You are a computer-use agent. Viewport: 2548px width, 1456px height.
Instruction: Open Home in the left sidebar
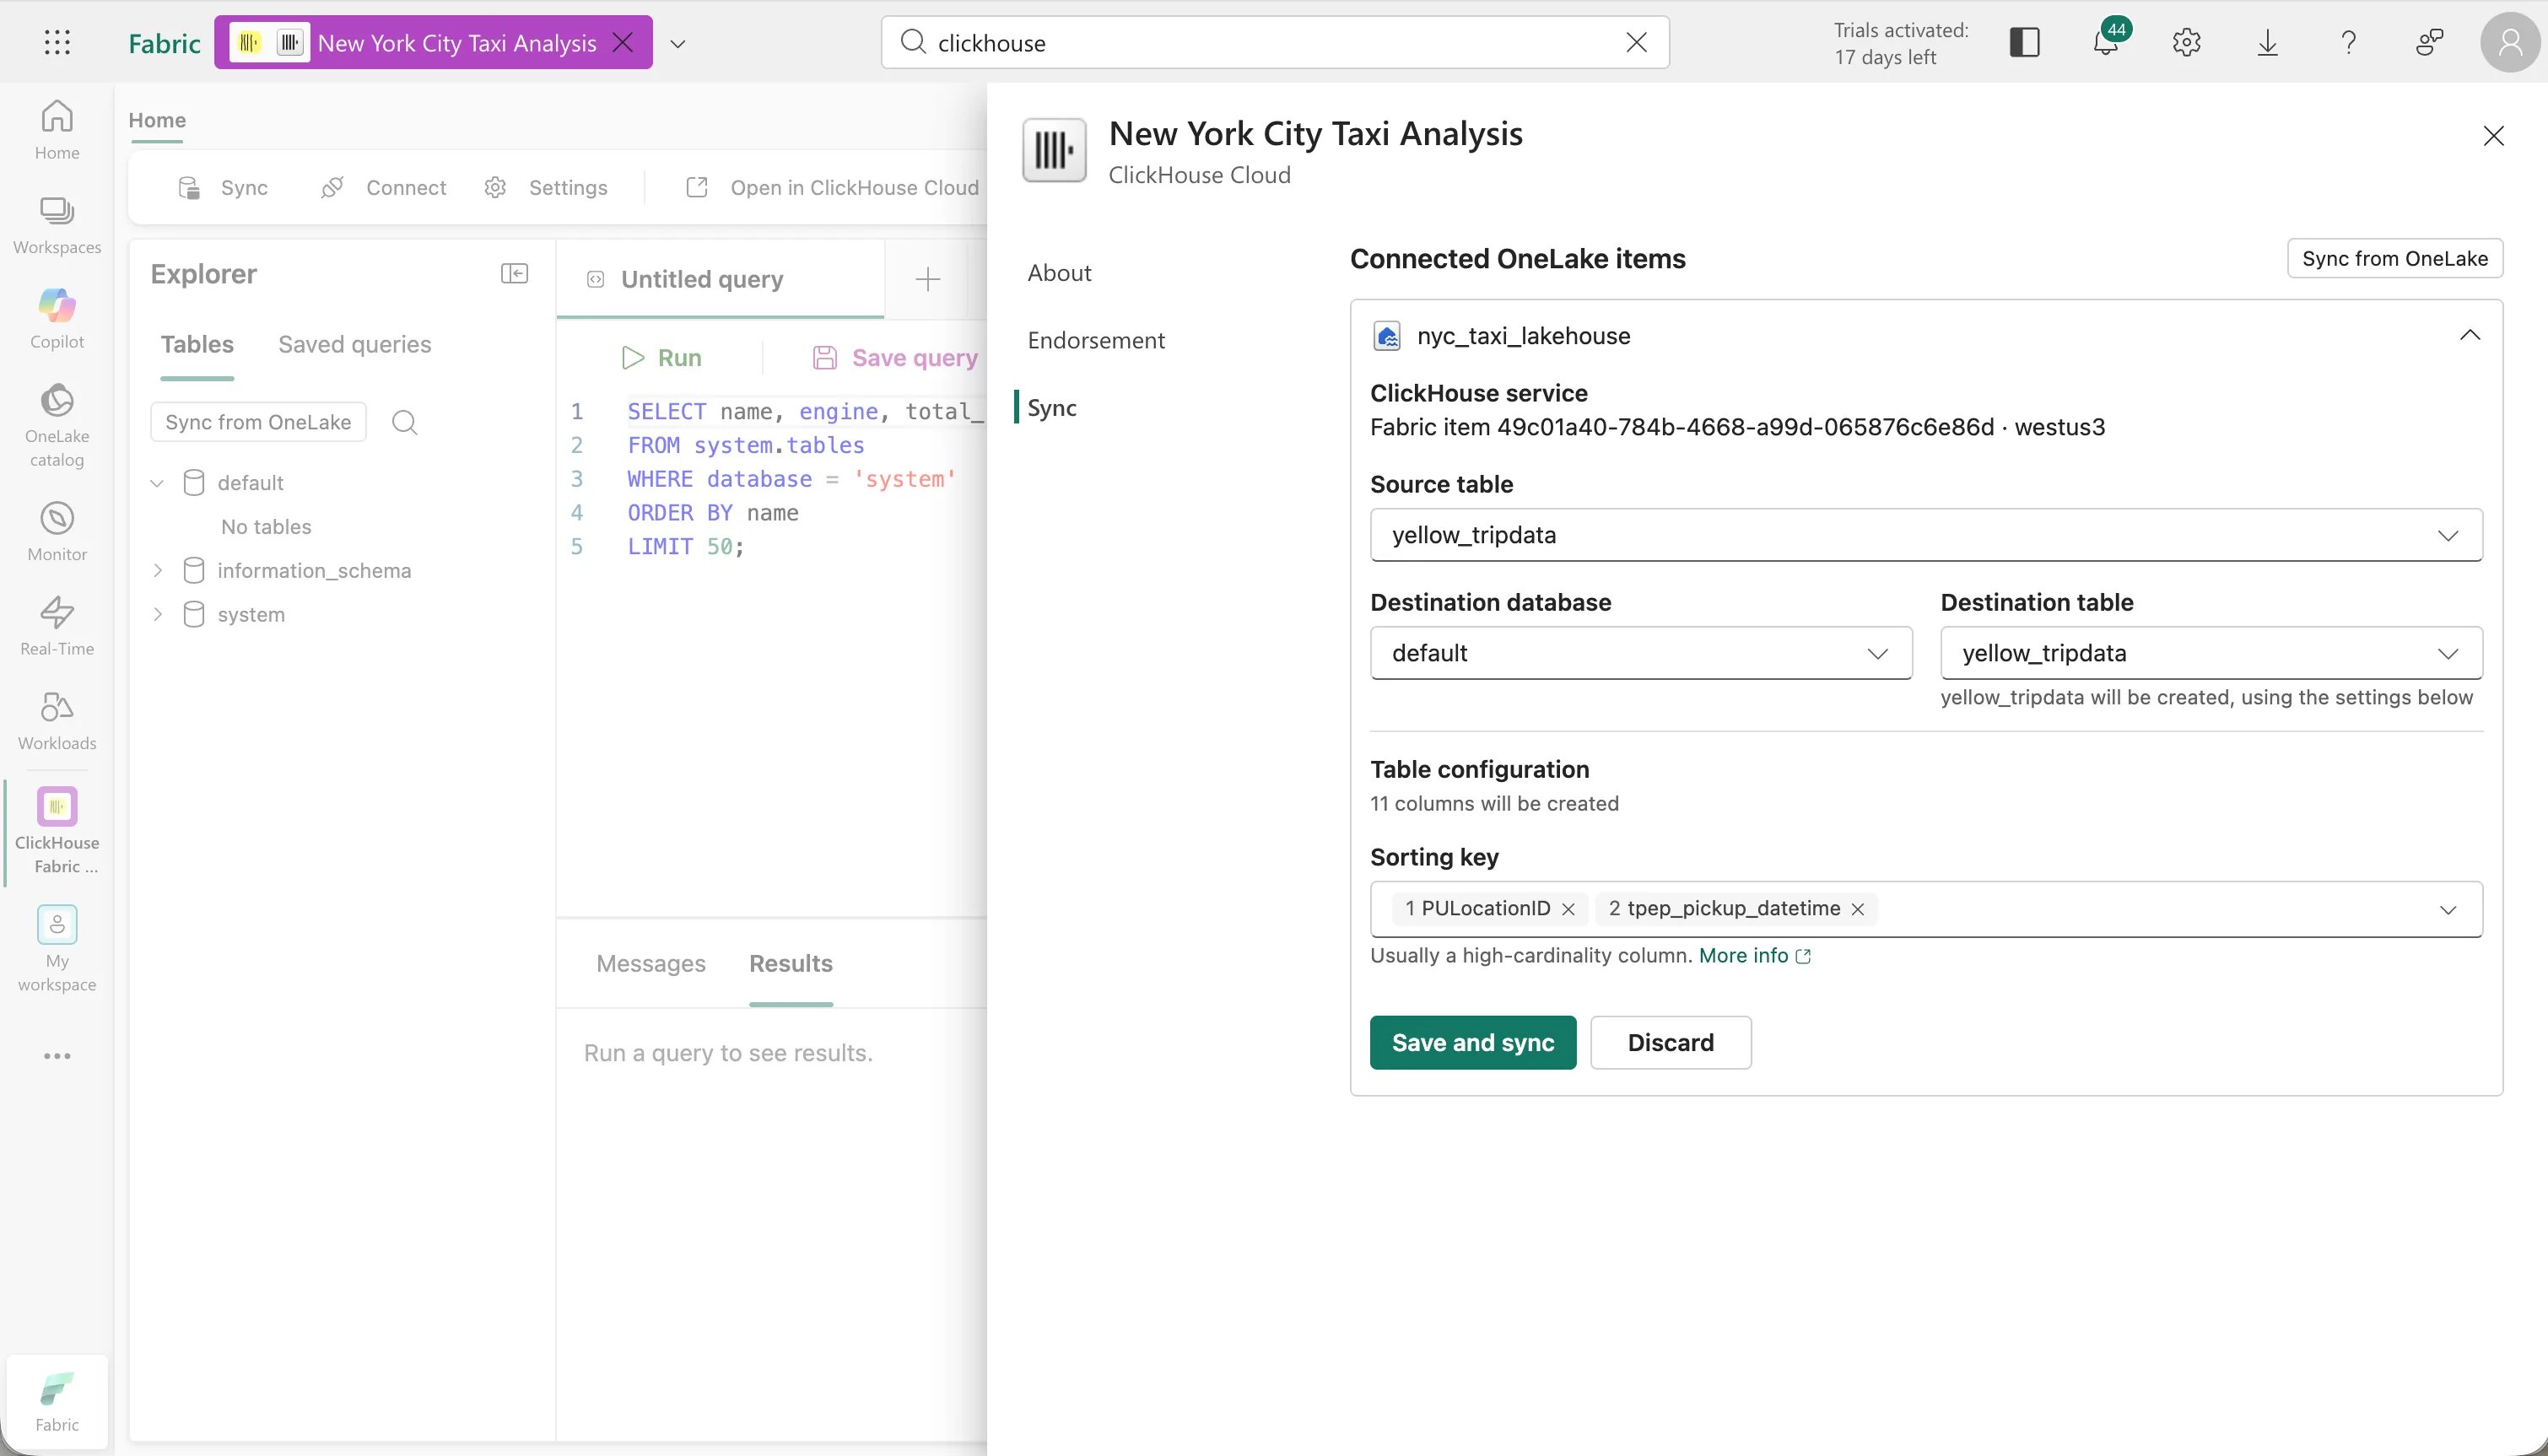[x=57, y=130]
